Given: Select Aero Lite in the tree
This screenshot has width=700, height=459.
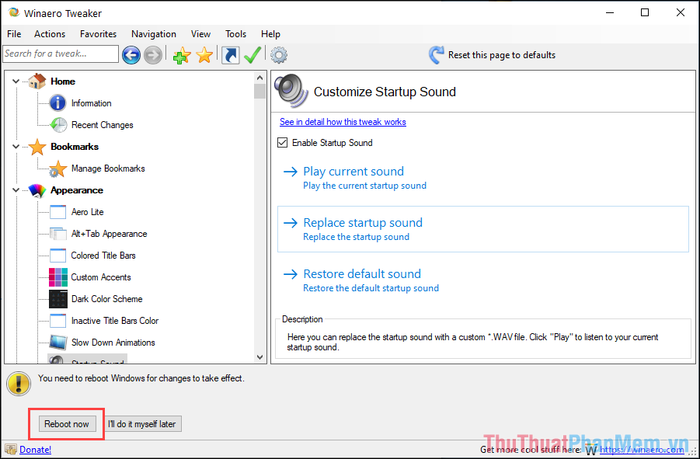Looking at the screenshot, I should 88,212.
